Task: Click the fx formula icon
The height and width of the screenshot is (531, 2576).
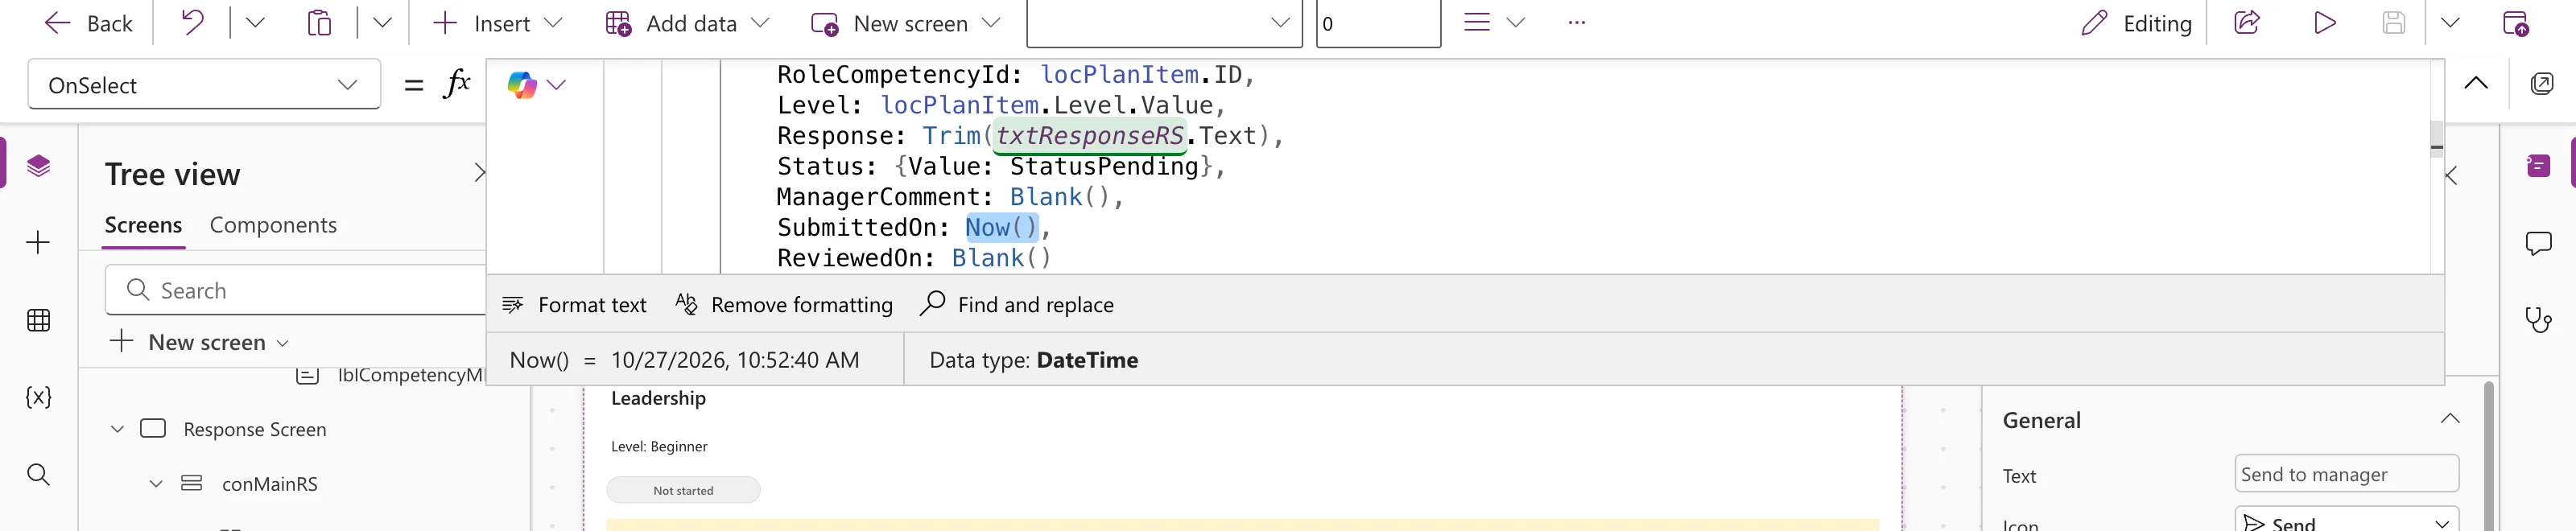Action: 456,84
